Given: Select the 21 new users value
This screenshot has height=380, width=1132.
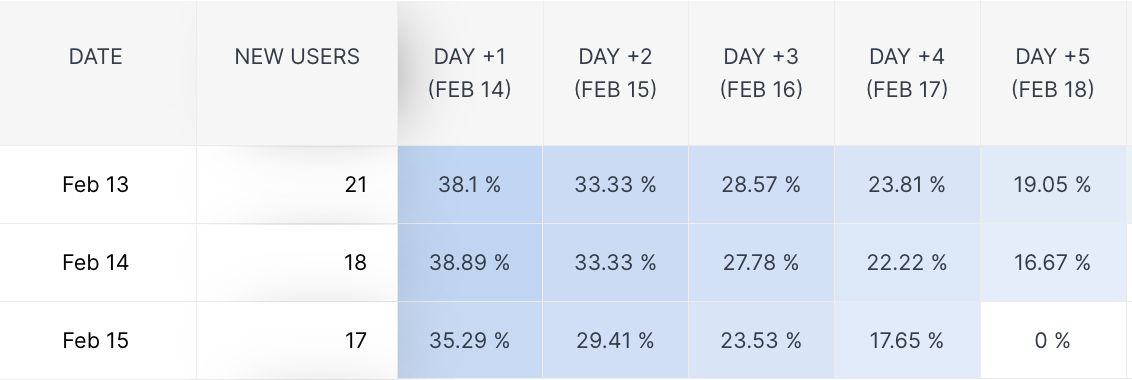Looking at the screenshot, I should pos(356,184).
